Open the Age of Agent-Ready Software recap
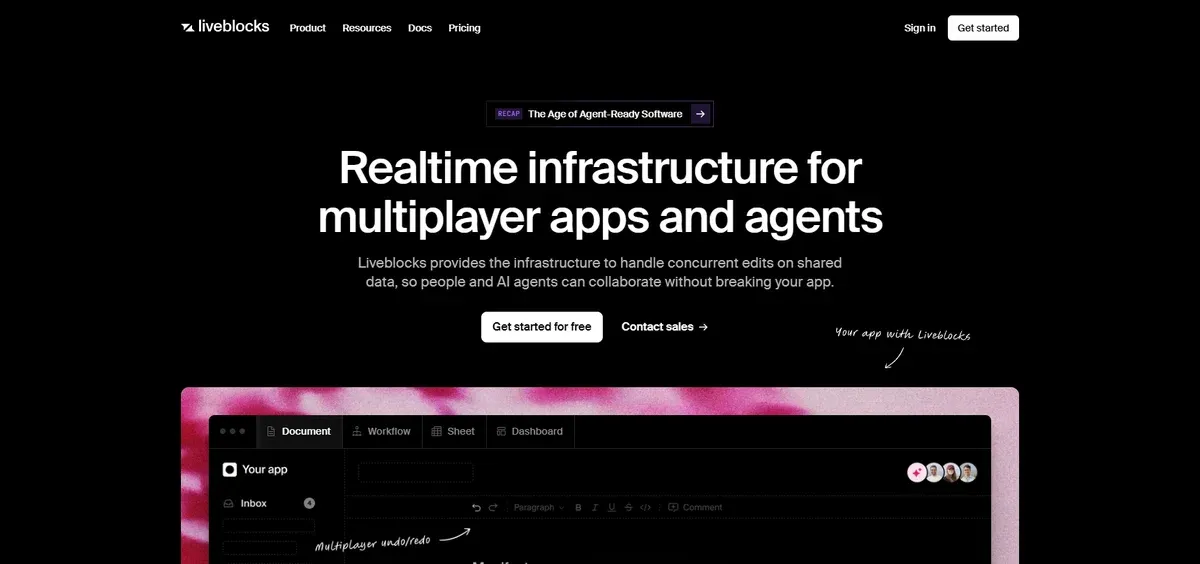The image size is (1200, 564). click(600, 114)
